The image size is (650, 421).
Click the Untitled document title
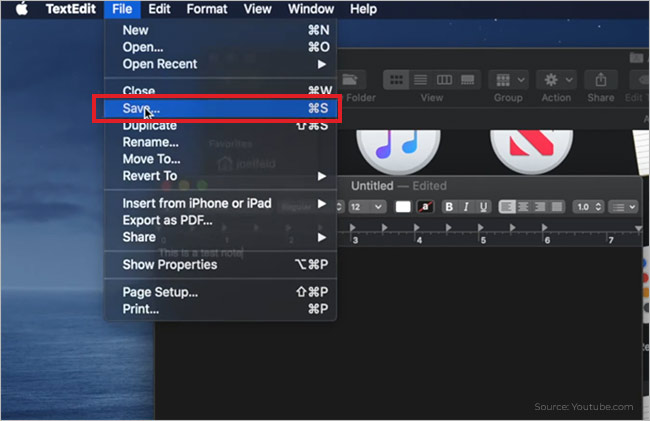(x=372, y=186)
